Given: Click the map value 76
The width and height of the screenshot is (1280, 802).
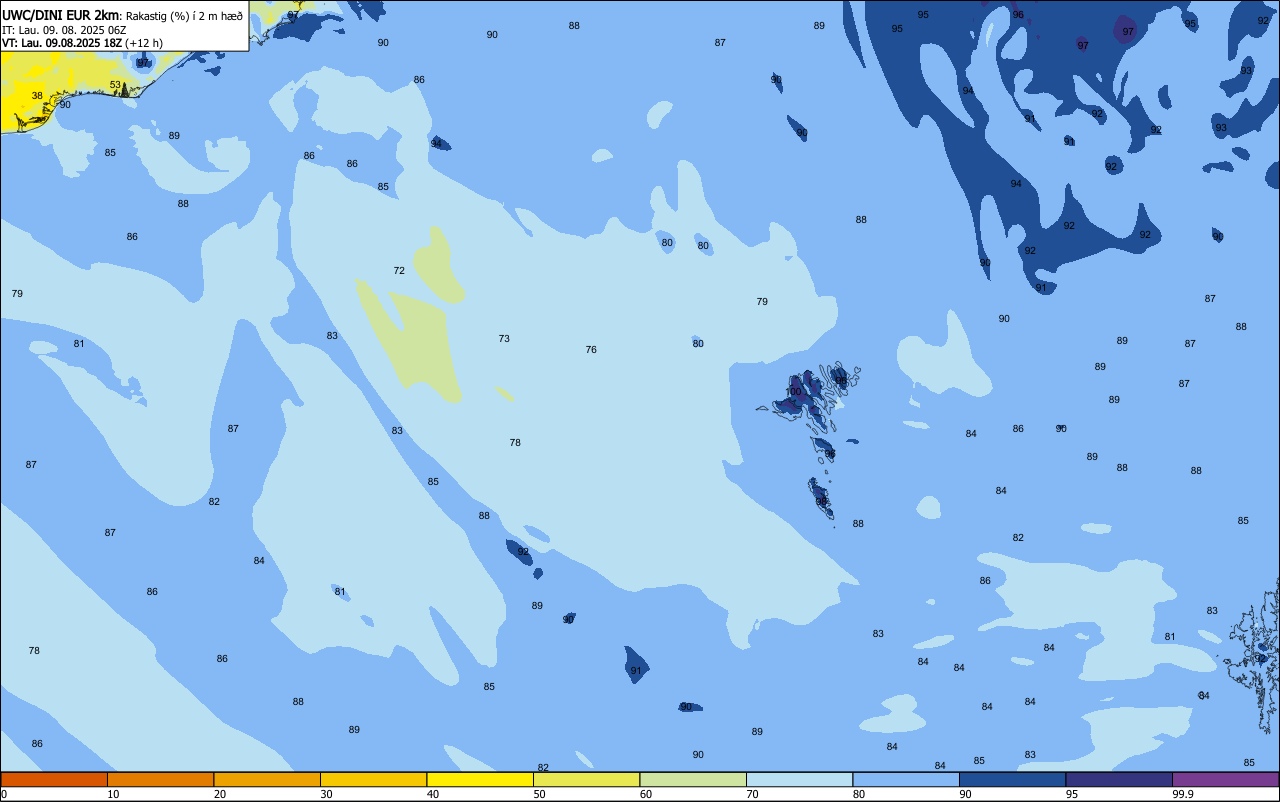Looking at the screenshot, I should [x=591, y=350].
